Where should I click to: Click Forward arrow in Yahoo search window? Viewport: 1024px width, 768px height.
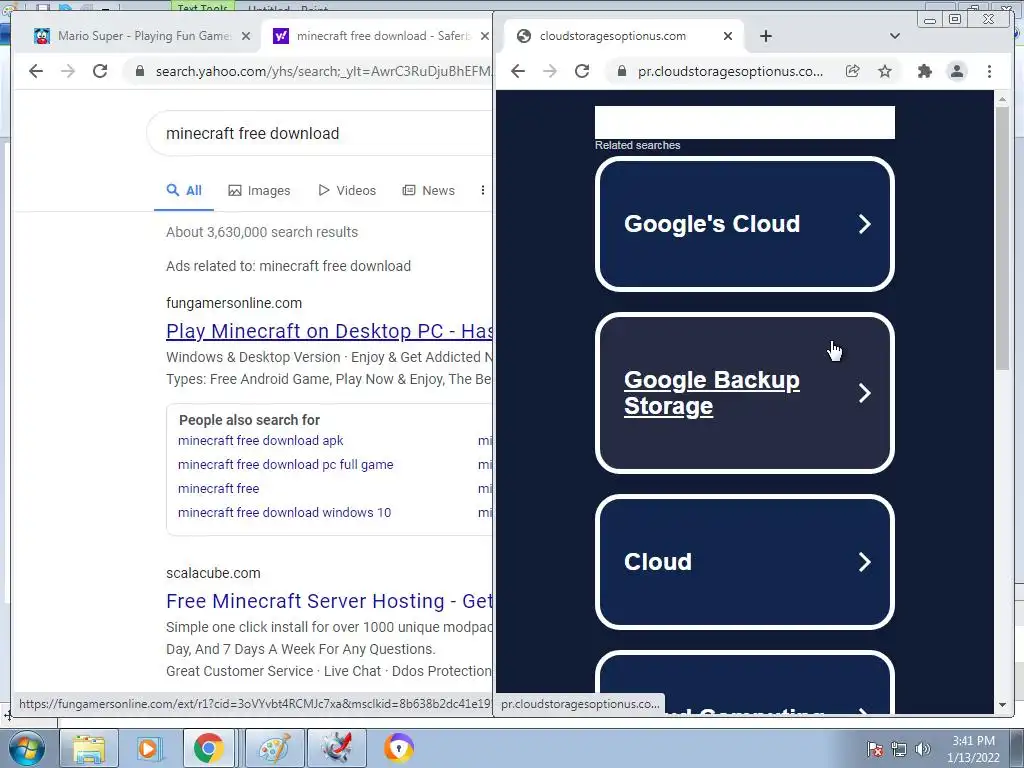pyautogui.click(x=68, y=71)
